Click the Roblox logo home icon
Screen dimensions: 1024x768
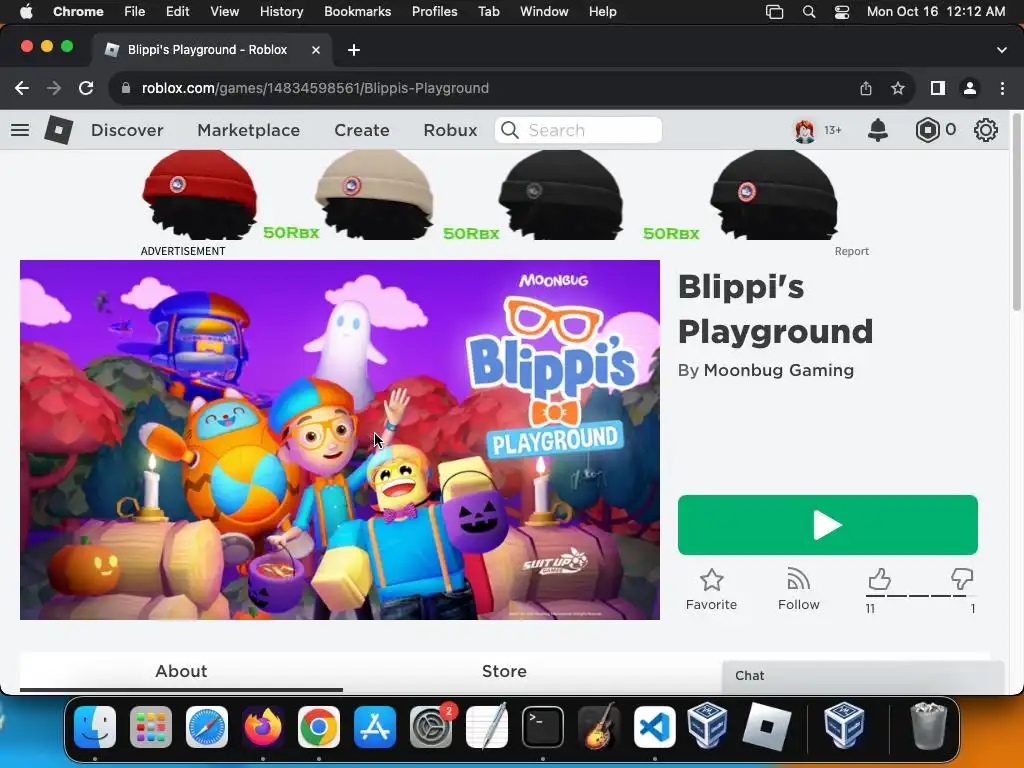(x=58, y=129)
